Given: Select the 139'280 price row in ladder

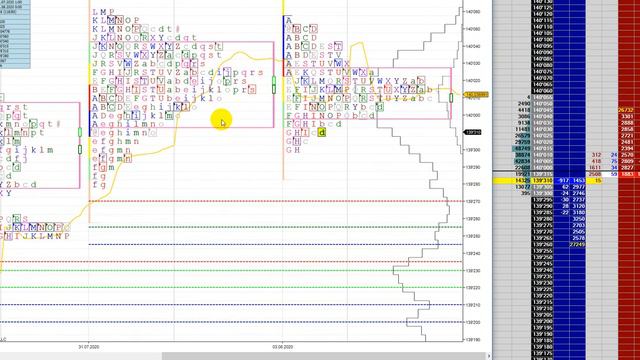Looking at the screenshot, I should (542, 219).
